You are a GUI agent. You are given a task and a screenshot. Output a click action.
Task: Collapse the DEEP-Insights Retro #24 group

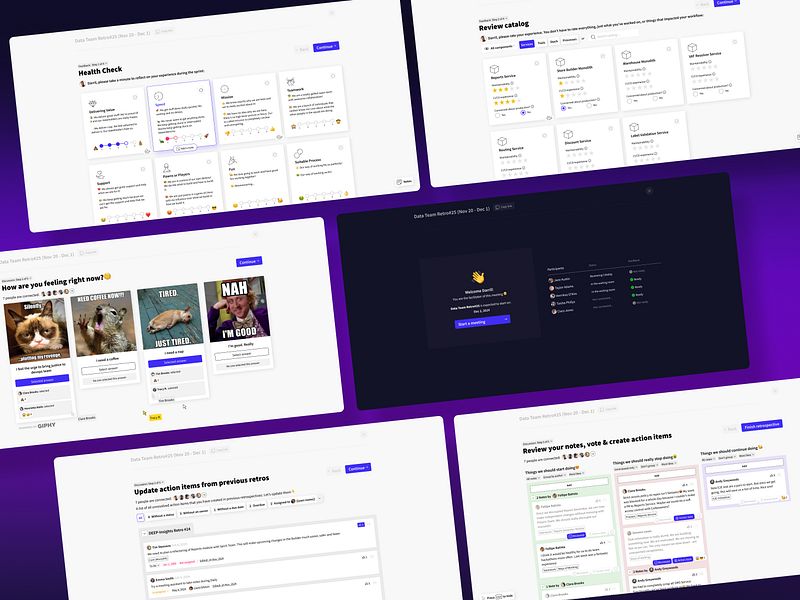[144, 533]
